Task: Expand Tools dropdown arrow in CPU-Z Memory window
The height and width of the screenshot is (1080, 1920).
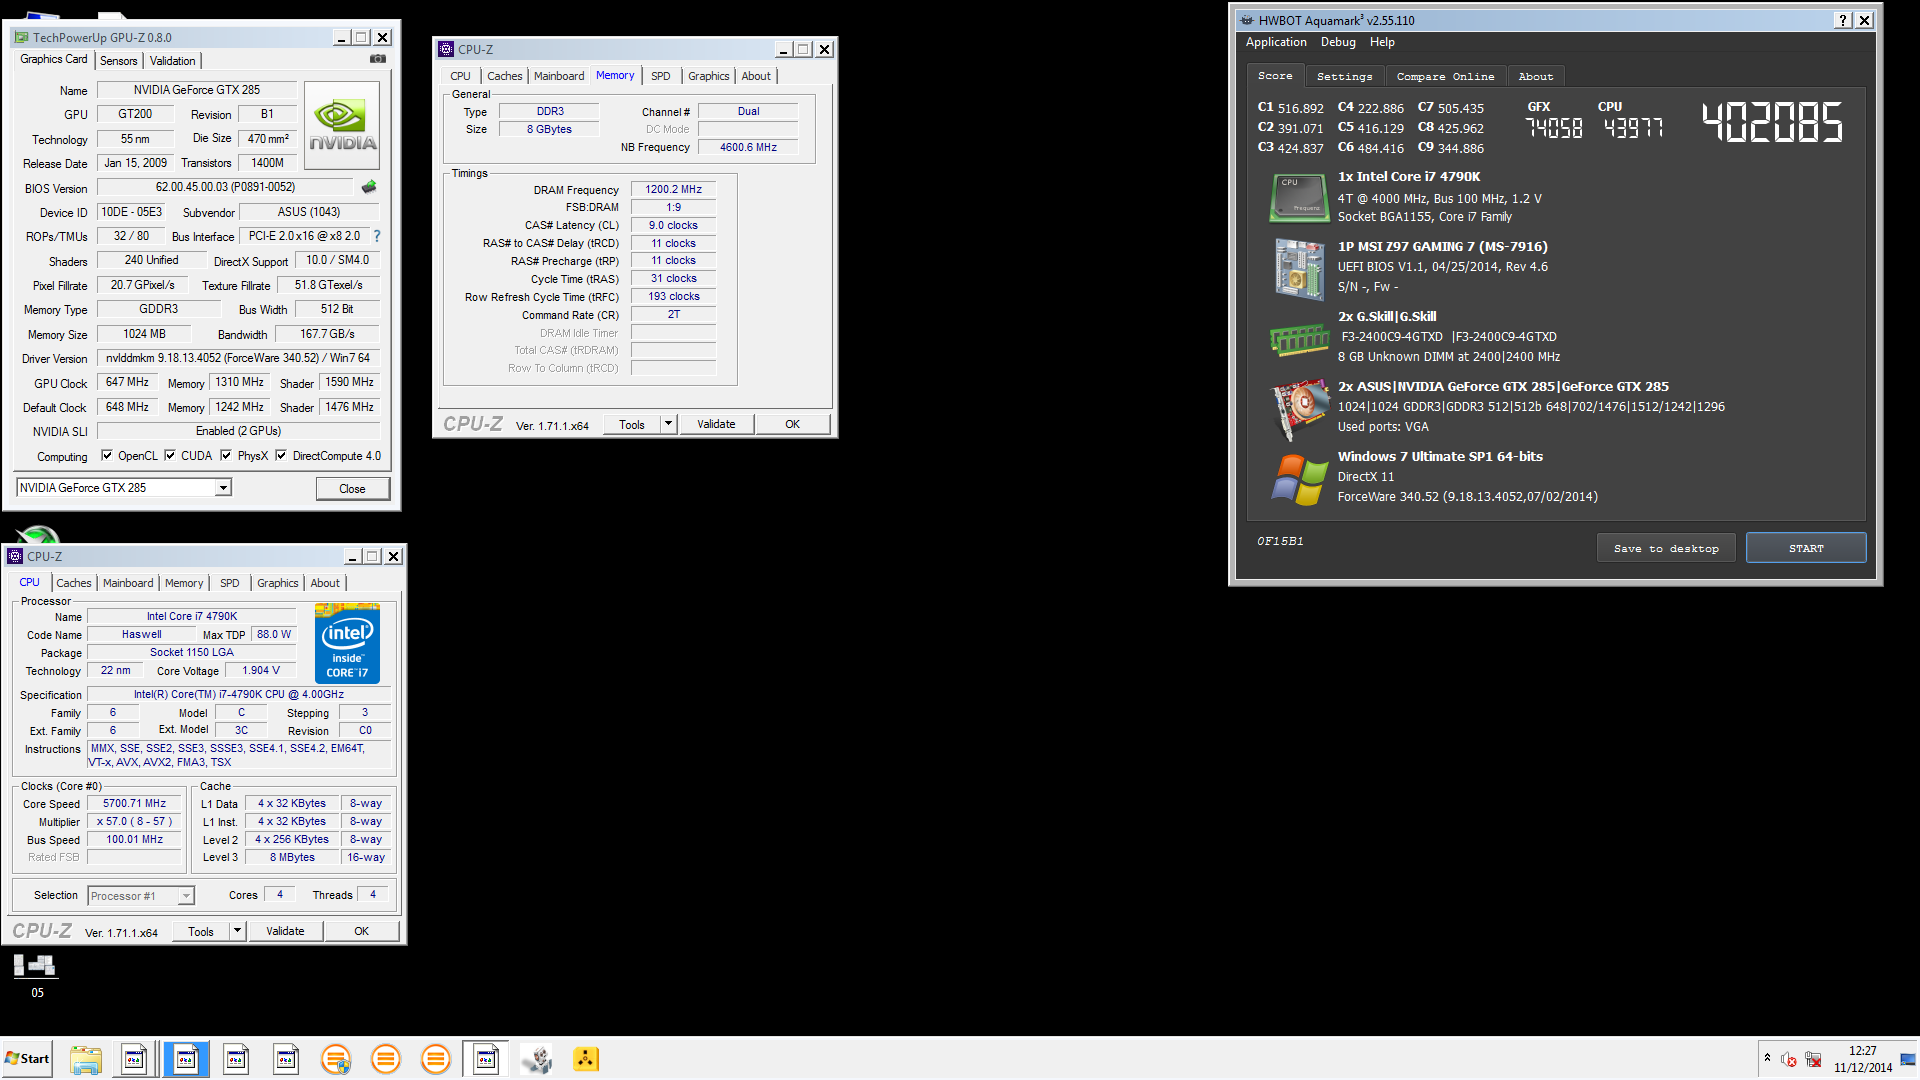Action: tap(668, 424)
